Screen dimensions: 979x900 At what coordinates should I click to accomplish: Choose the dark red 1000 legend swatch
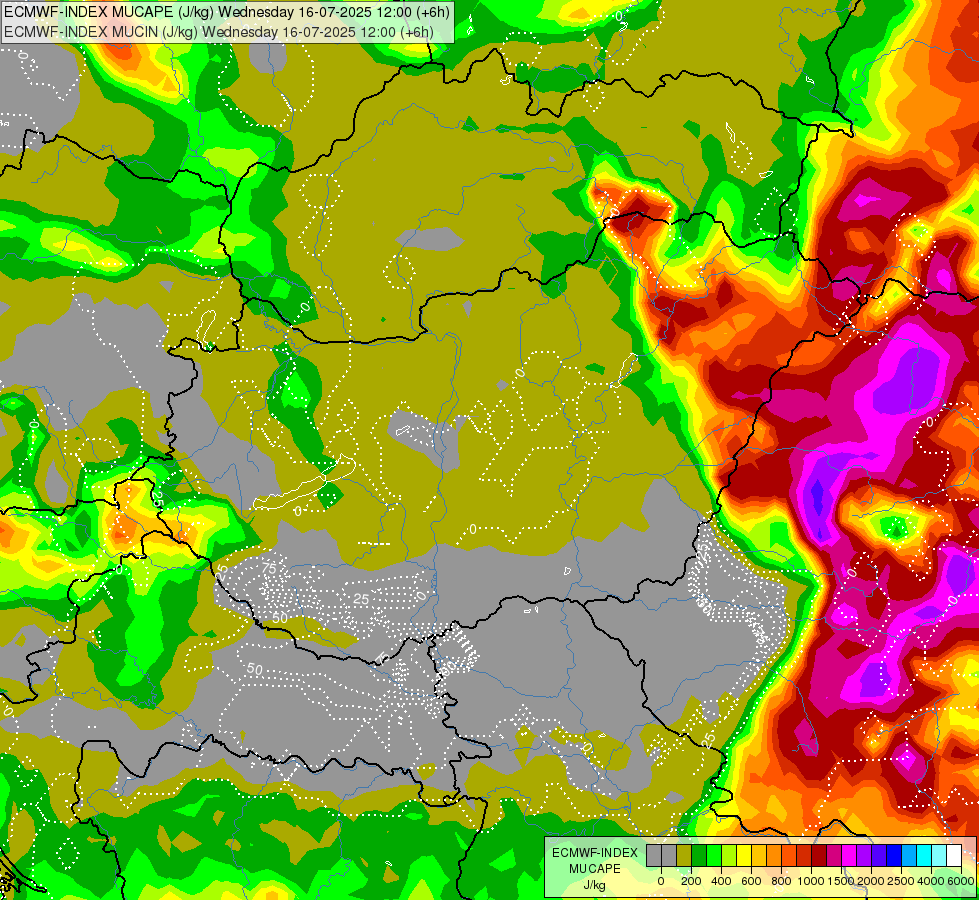click(819, 855)
